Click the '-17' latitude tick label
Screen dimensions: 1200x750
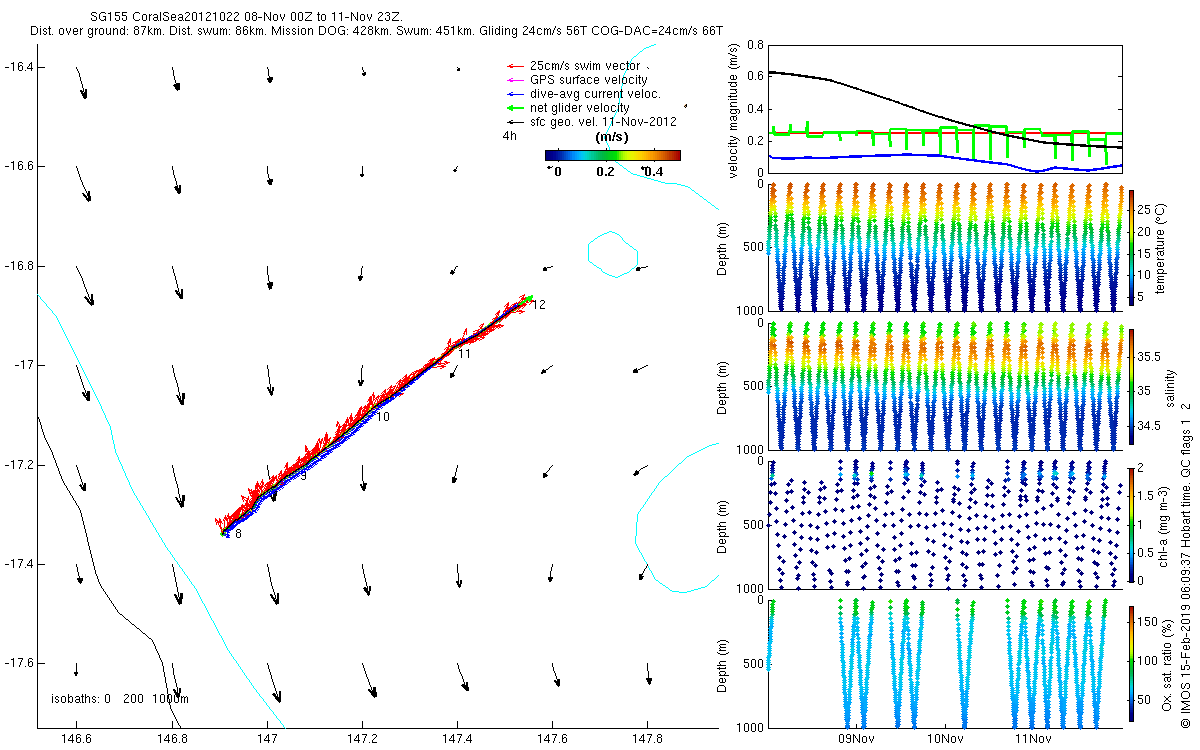tap(24, 366)
